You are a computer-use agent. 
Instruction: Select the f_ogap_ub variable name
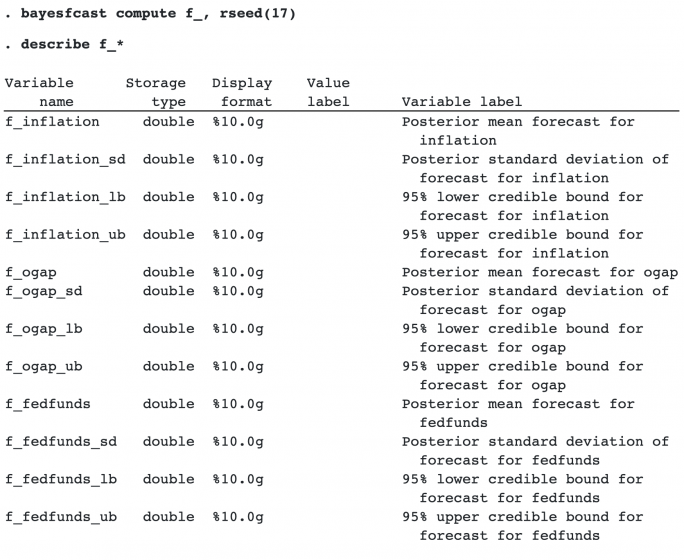coord(44,367)
